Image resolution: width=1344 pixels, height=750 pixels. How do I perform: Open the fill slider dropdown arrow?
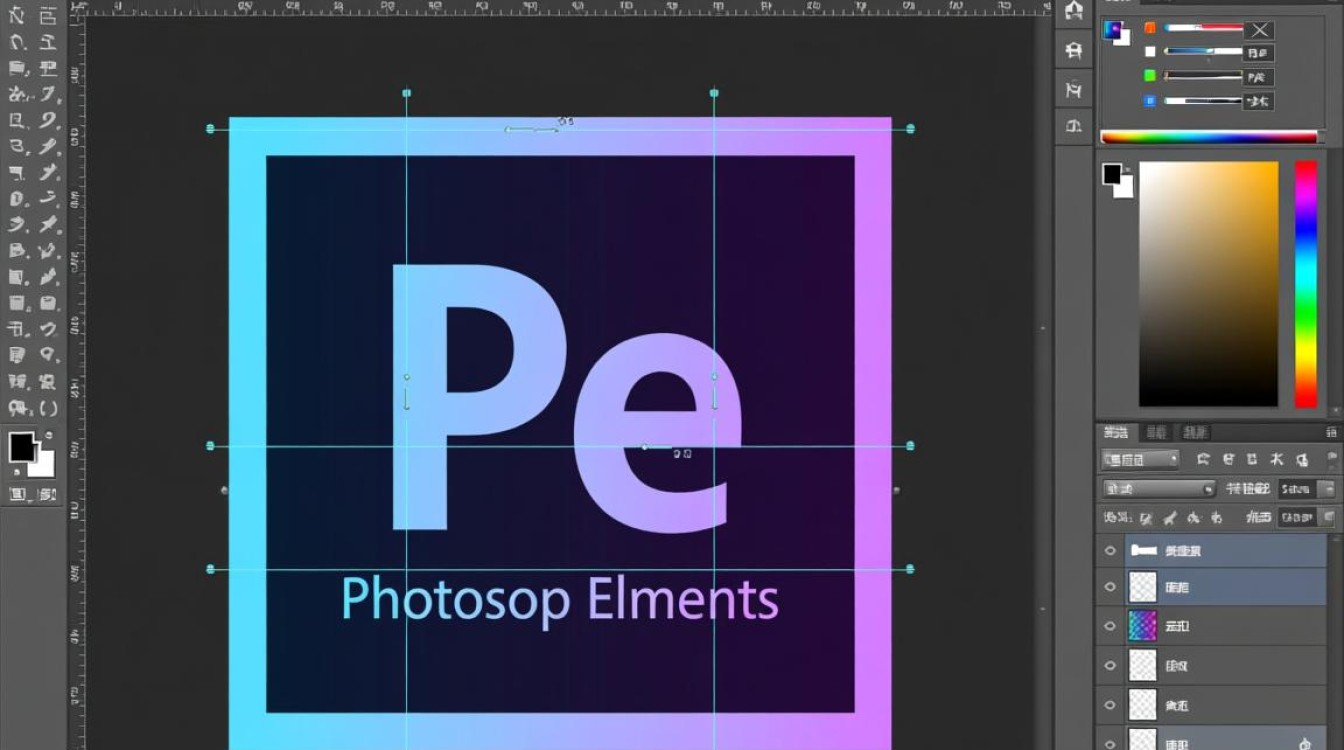coord(1328,517)
